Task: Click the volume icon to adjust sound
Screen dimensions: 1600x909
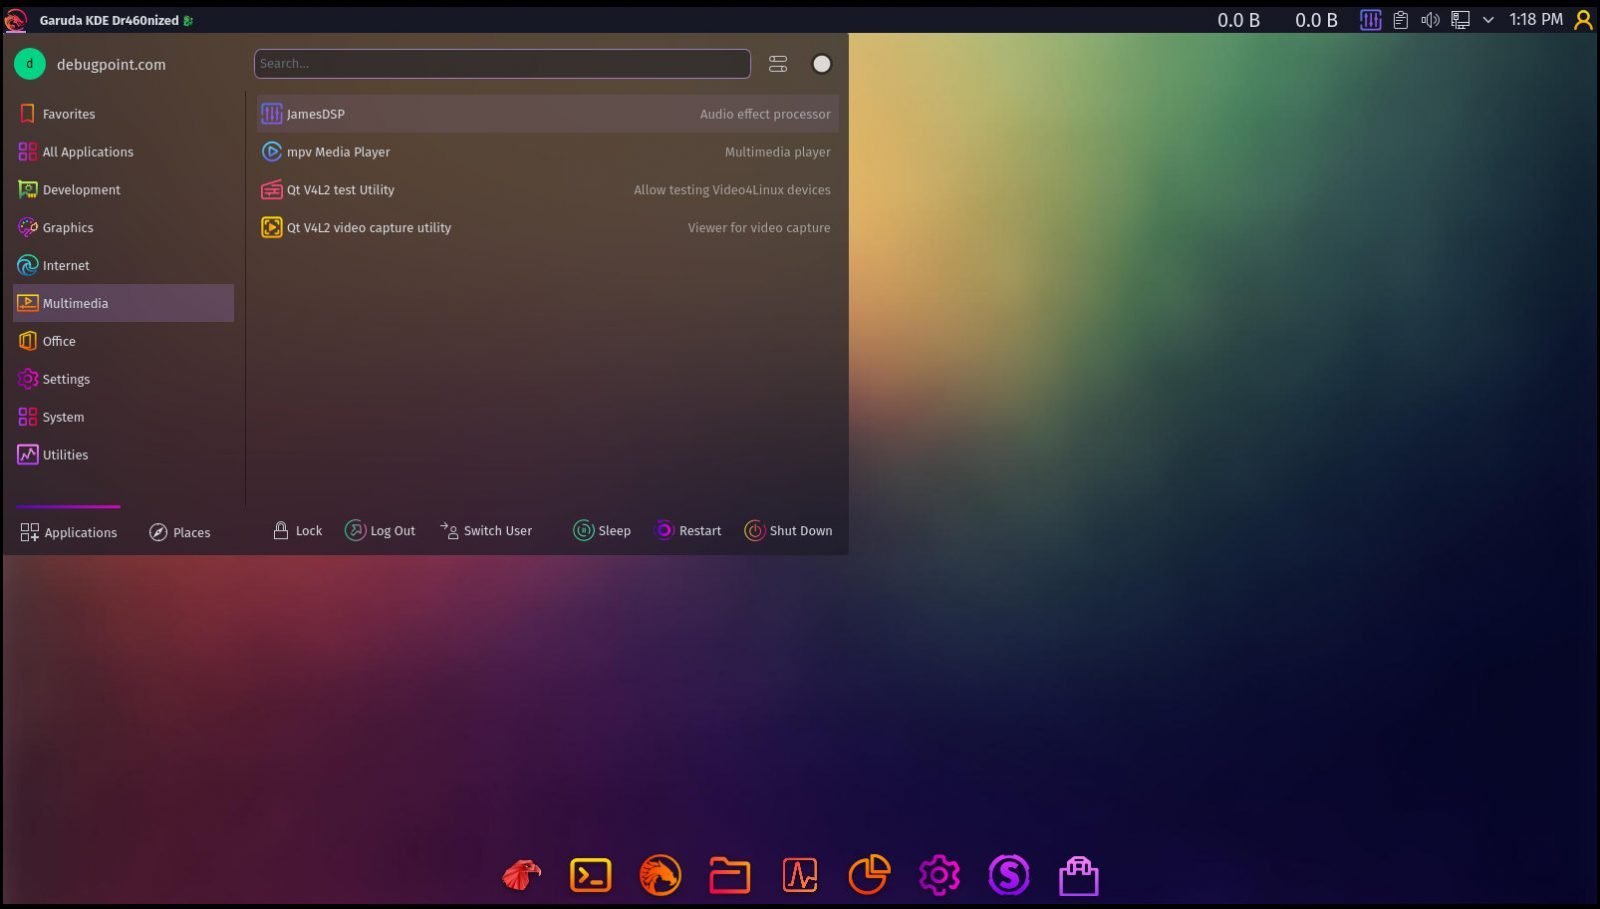Action: pos(1431,19)
